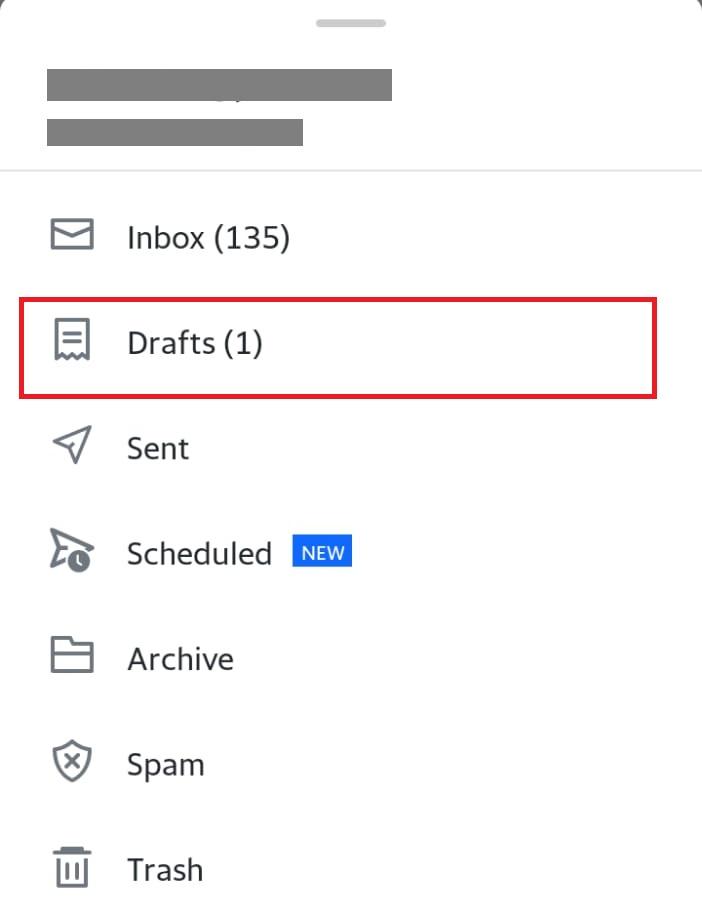702x917 pixels.
Task: Select the Archive folder label
Action: point(181,659)
